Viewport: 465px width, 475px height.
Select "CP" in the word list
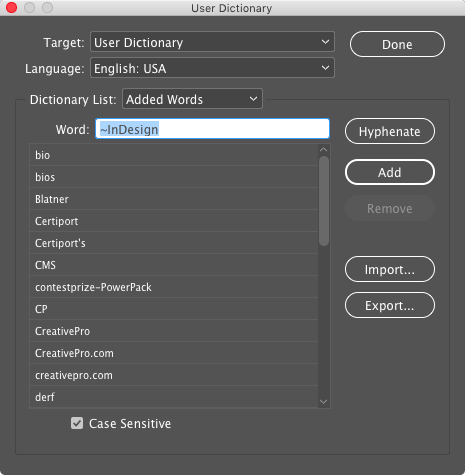[x=174, y=309]
